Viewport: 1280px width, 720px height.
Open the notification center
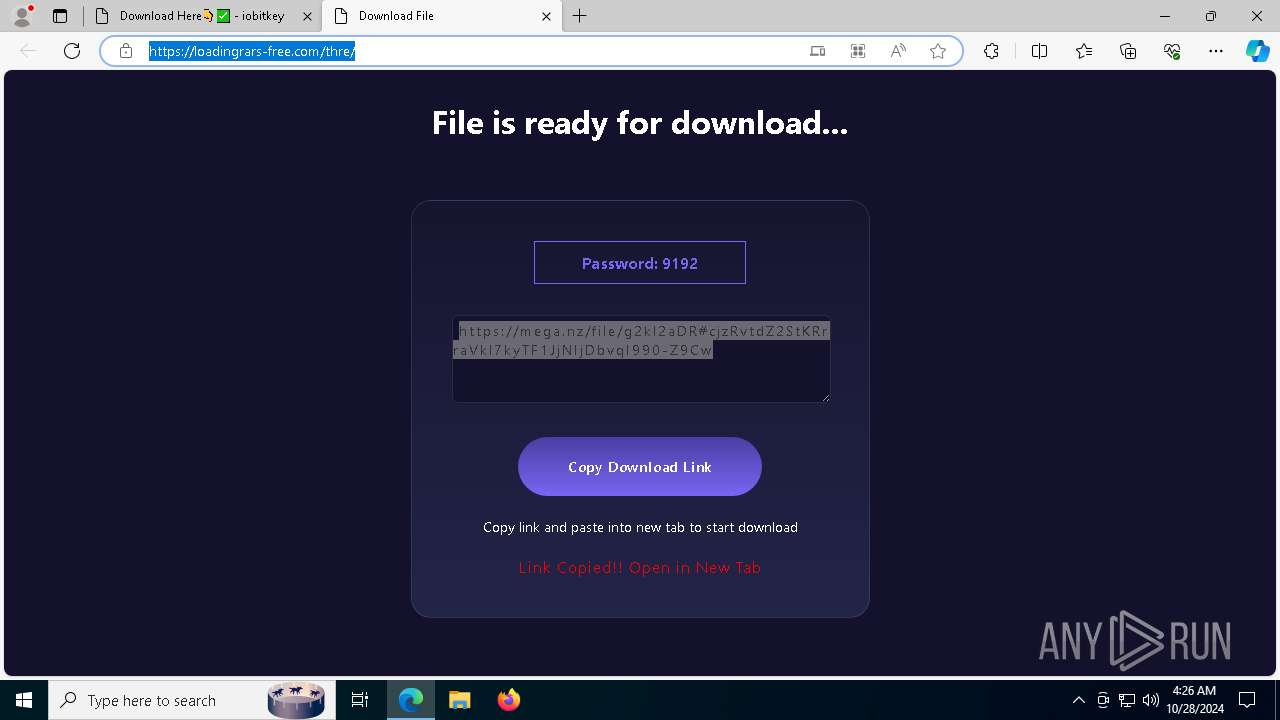point(1247,700)
